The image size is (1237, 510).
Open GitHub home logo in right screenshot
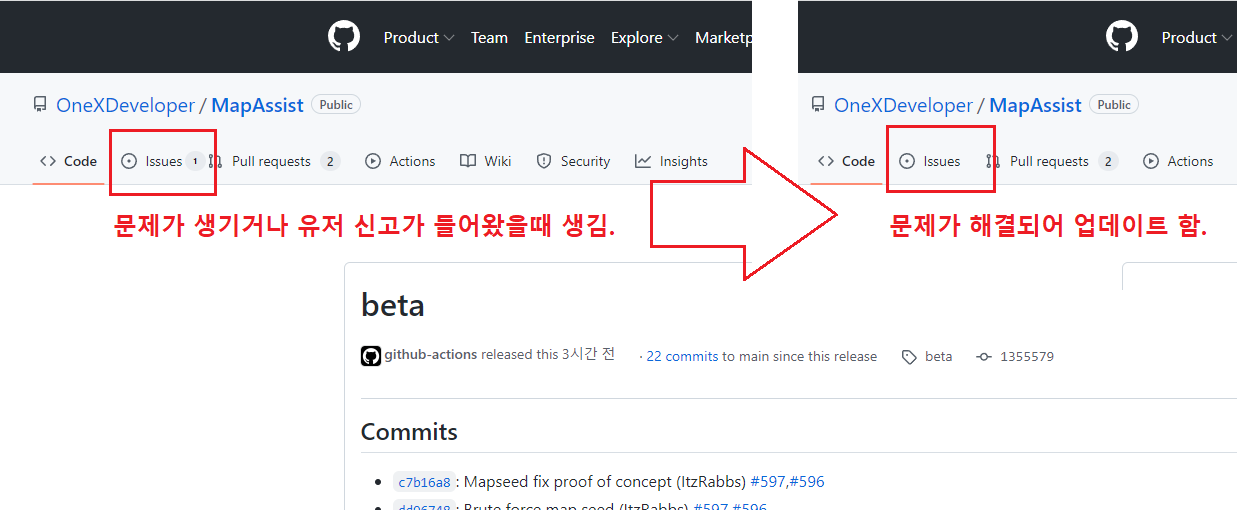pyautogui.click(x=1122, y=37)
